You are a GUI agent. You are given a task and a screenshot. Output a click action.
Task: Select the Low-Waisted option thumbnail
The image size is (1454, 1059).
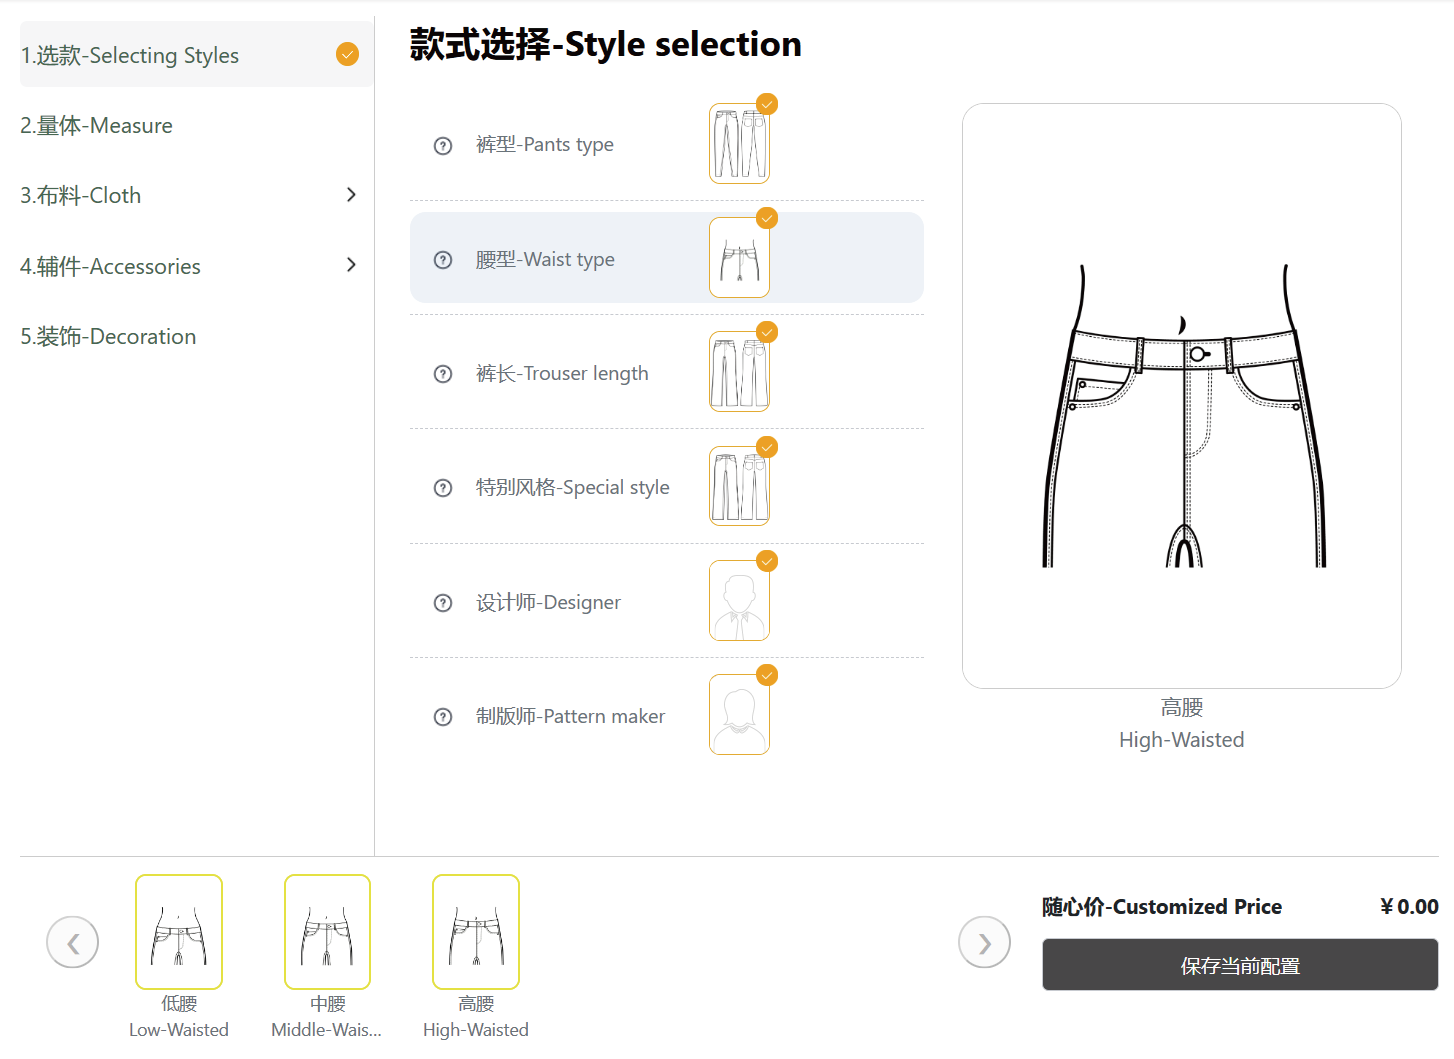179,932
